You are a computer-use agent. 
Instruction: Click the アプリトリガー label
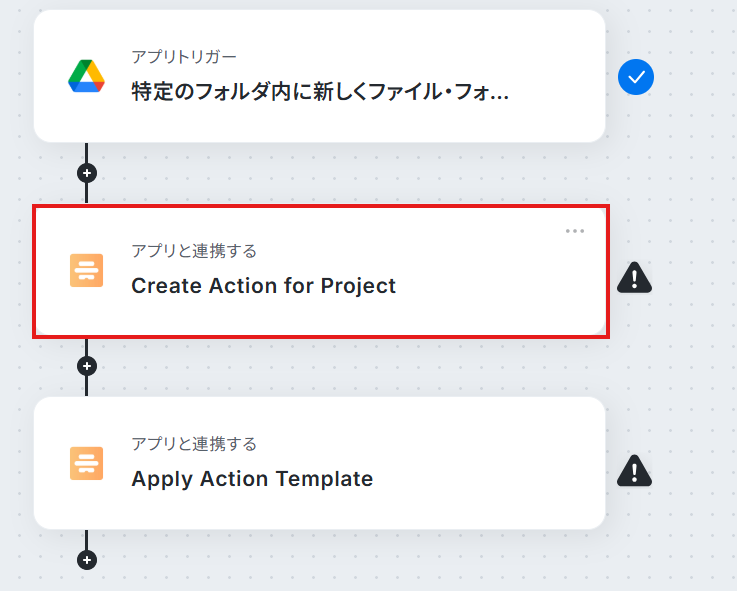tap(184, 57)
